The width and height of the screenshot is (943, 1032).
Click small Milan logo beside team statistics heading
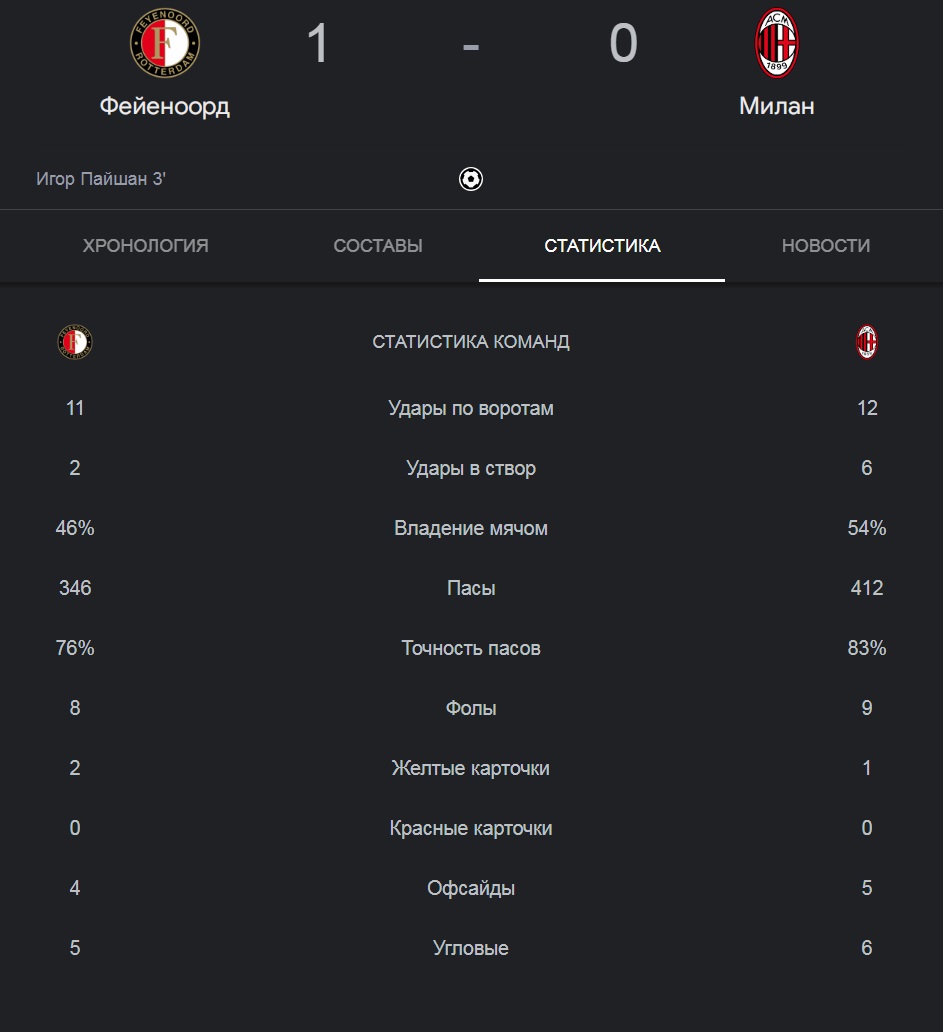click(867, 342)
